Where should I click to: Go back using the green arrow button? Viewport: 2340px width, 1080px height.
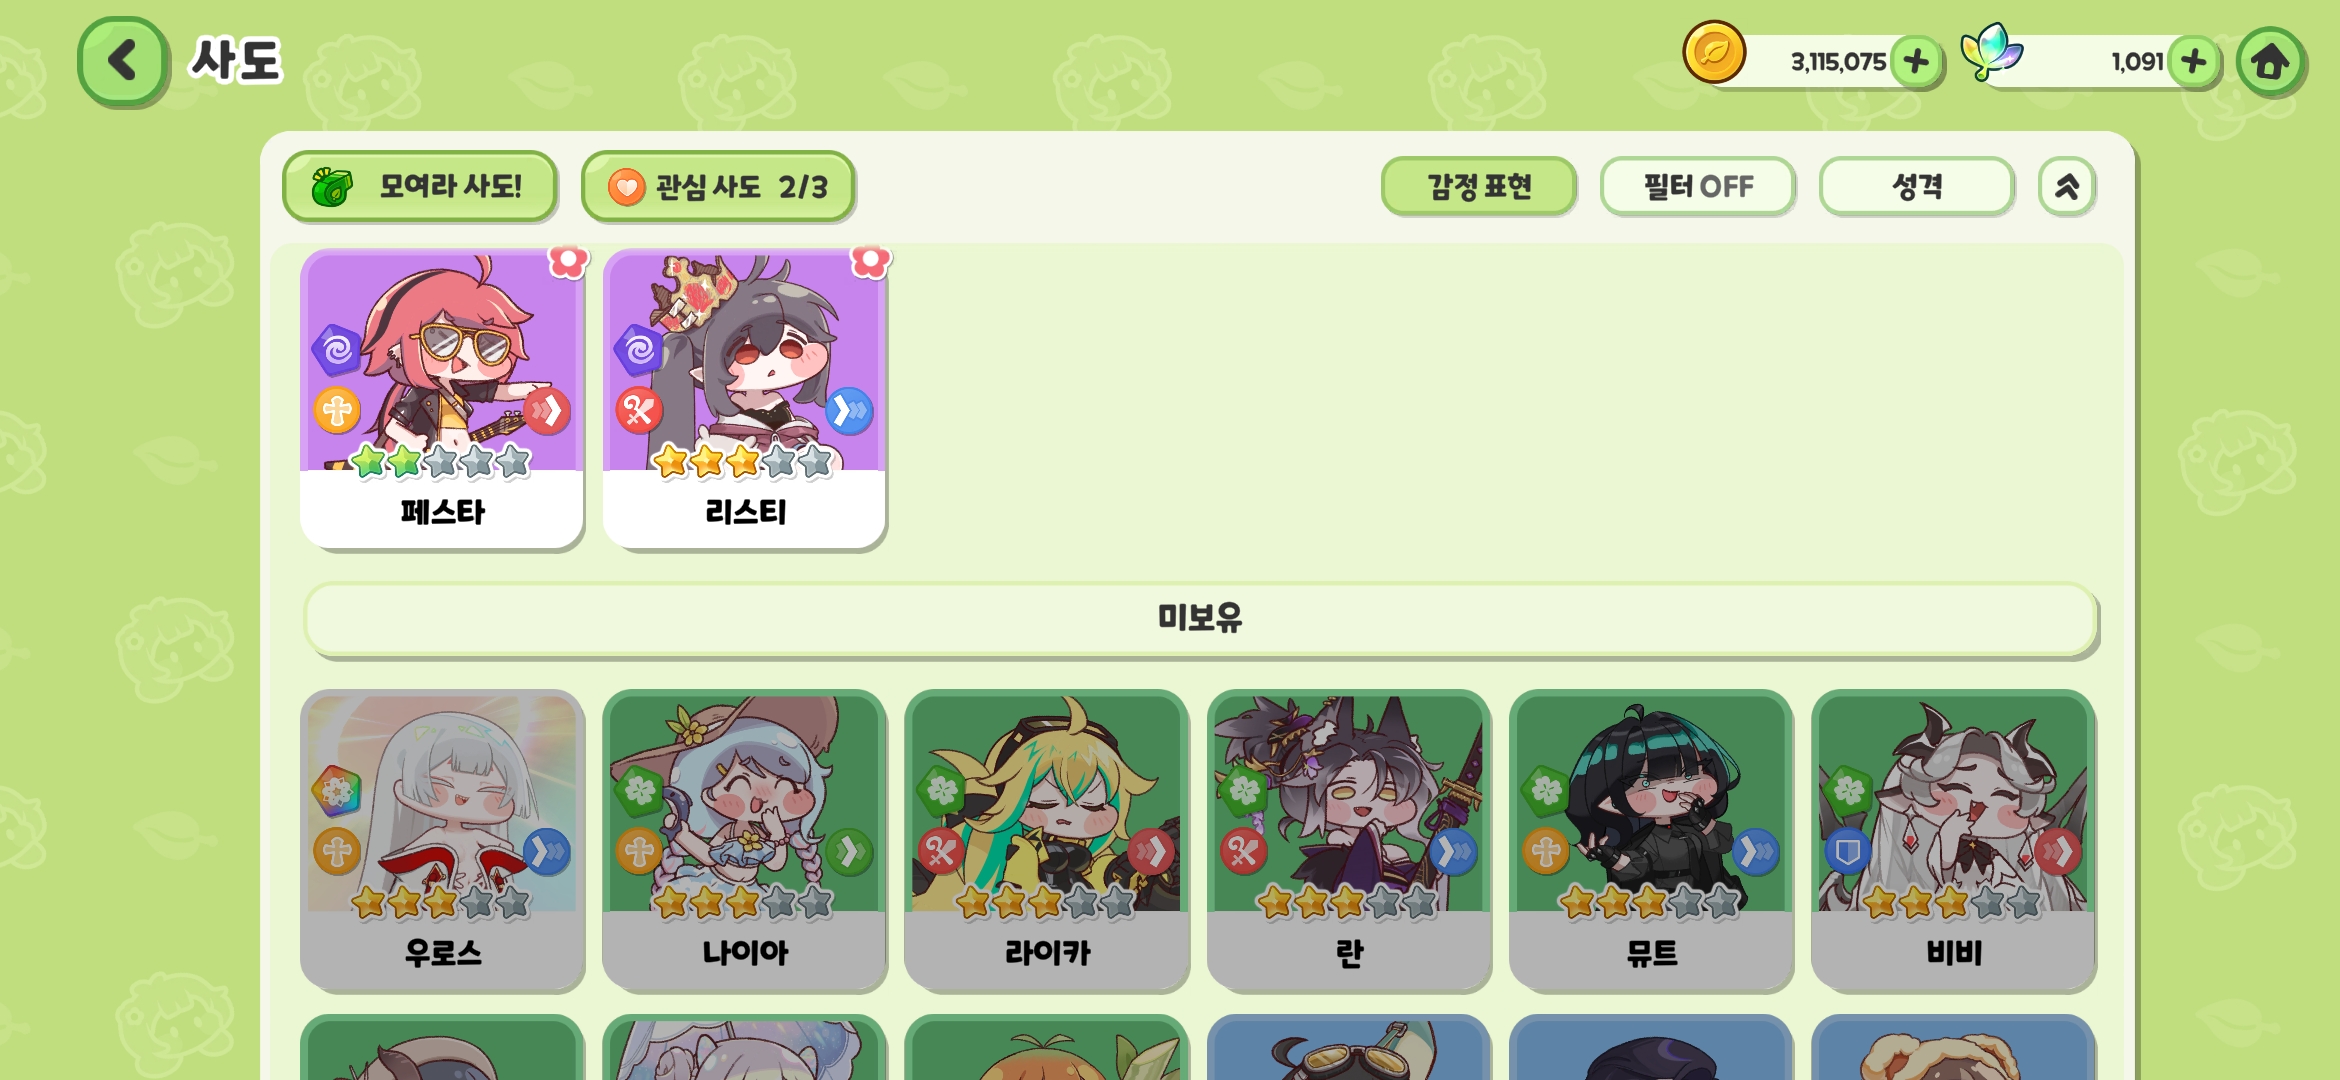(x=122, y=61)
